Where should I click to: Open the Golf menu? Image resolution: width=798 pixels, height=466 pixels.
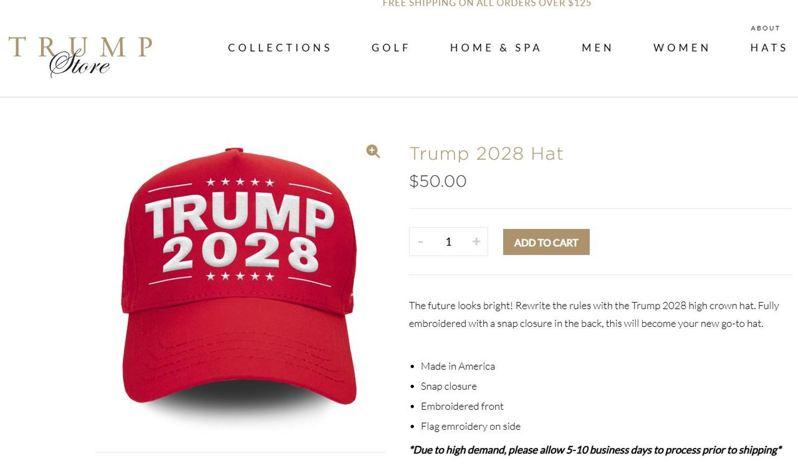point(390,48)
